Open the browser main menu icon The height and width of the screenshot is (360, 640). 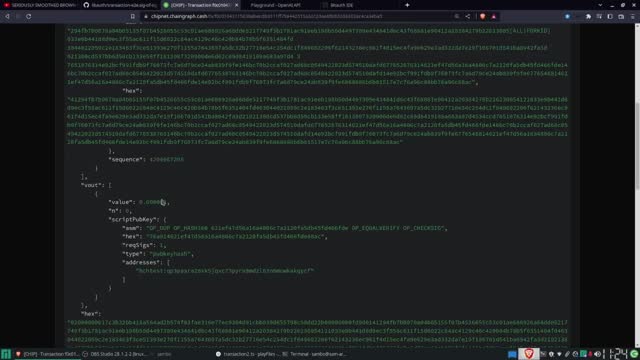[x=633, y=16]
